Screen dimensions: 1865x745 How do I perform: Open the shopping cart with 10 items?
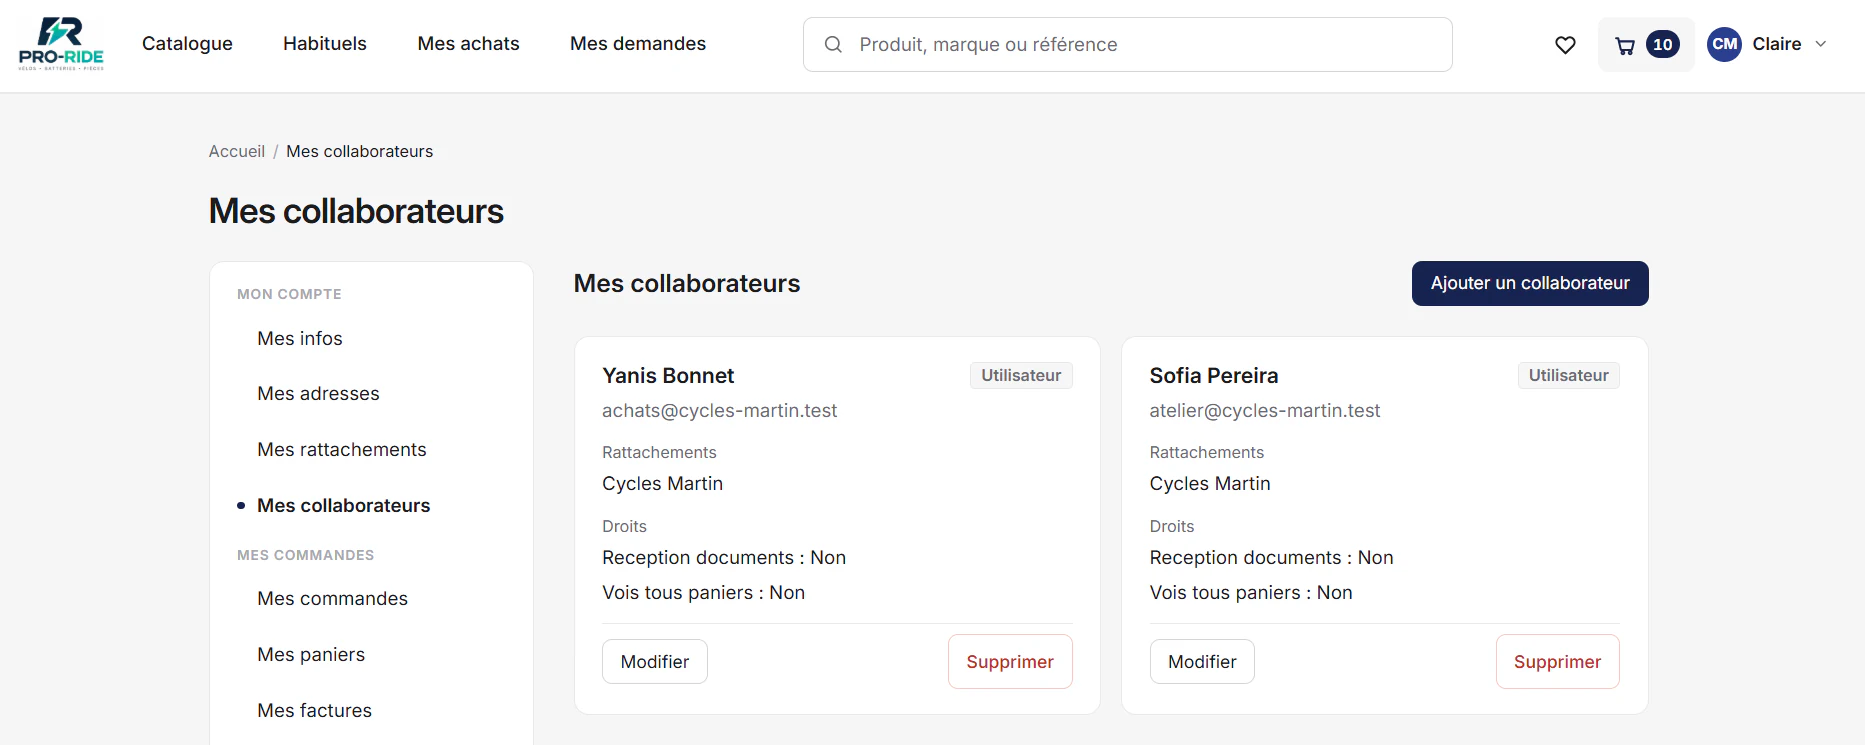pos(1646,45)
